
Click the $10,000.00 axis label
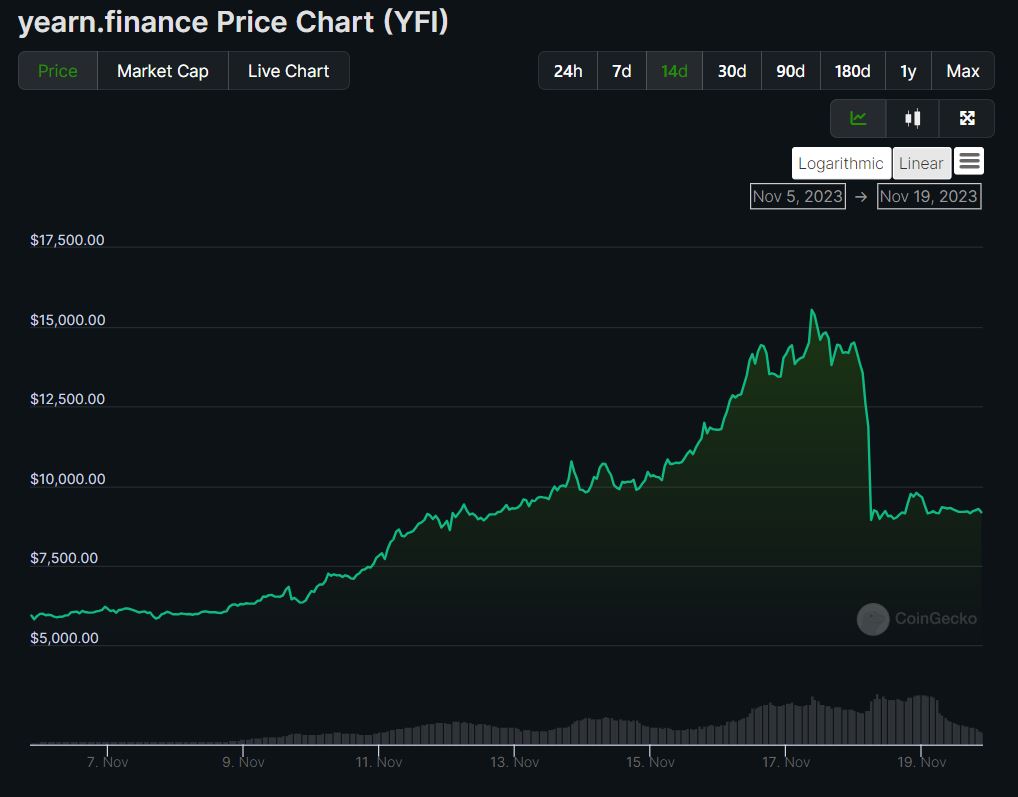pyautogui.click(x=68, y=479)
